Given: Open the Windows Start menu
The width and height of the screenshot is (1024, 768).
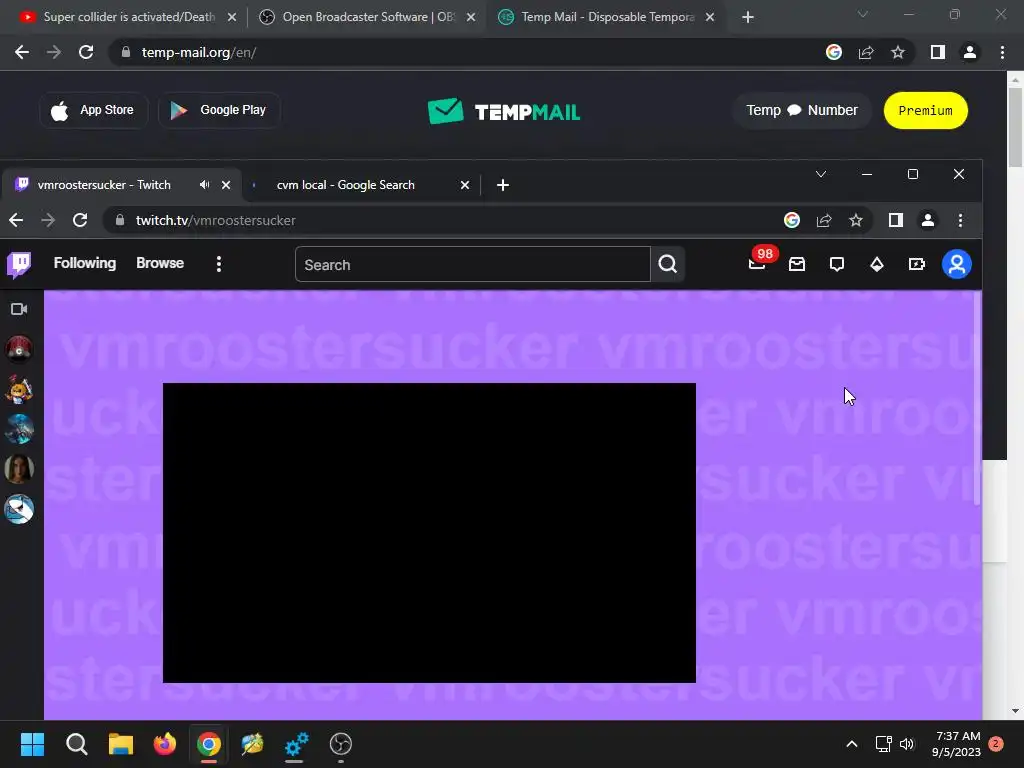Looking at the screenshot, I should pos(32,744).
